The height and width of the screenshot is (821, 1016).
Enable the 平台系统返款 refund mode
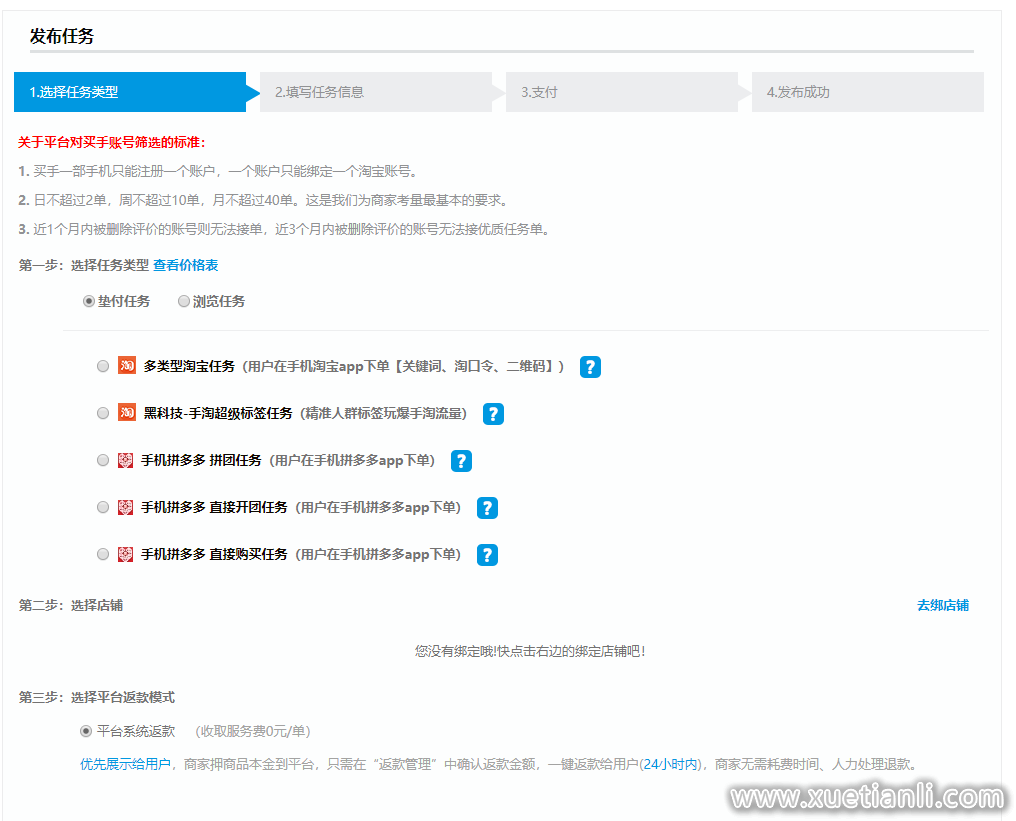86,731
